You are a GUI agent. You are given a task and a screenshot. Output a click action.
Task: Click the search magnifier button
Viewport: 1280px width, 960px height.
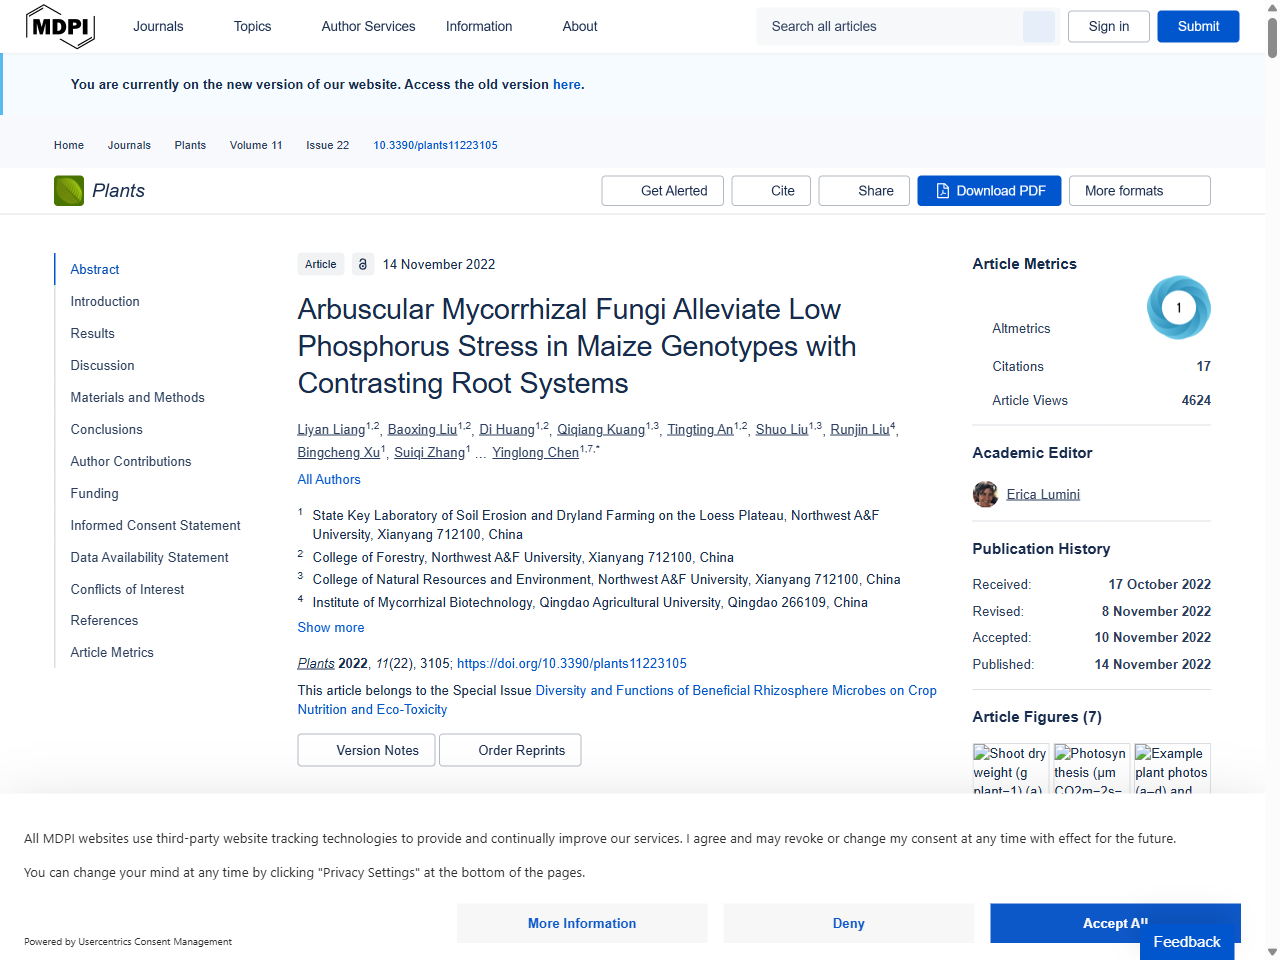click(x=1038, y=26)
